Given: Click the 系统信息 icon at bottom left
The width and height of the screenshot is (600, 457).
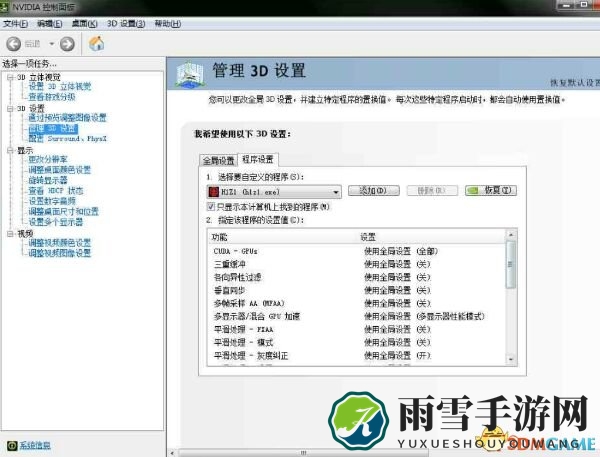Looking at the screenshot, I should pos(12,446).
